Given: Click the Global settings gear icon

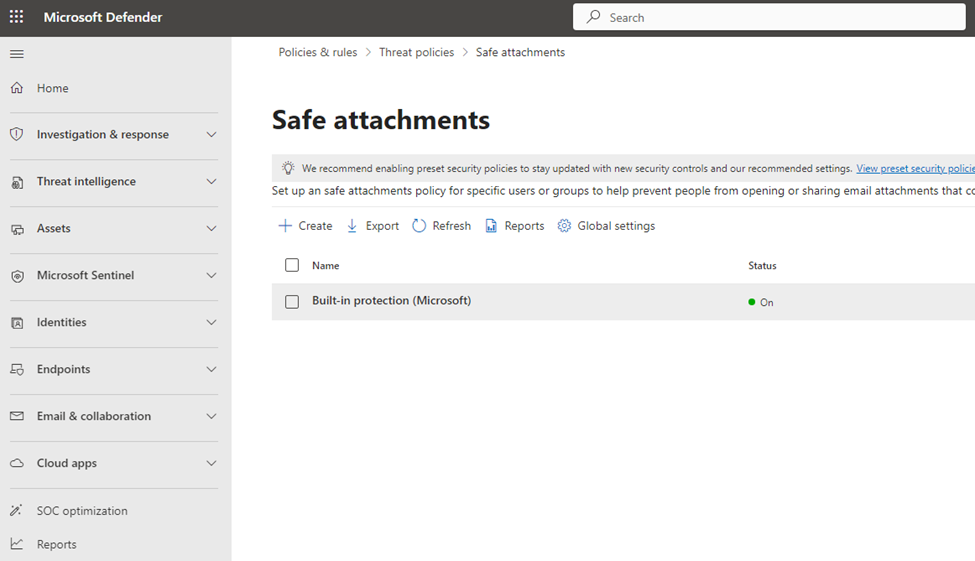Looking at the screenshot, I should pyautogui.click(x=564, y=225).
